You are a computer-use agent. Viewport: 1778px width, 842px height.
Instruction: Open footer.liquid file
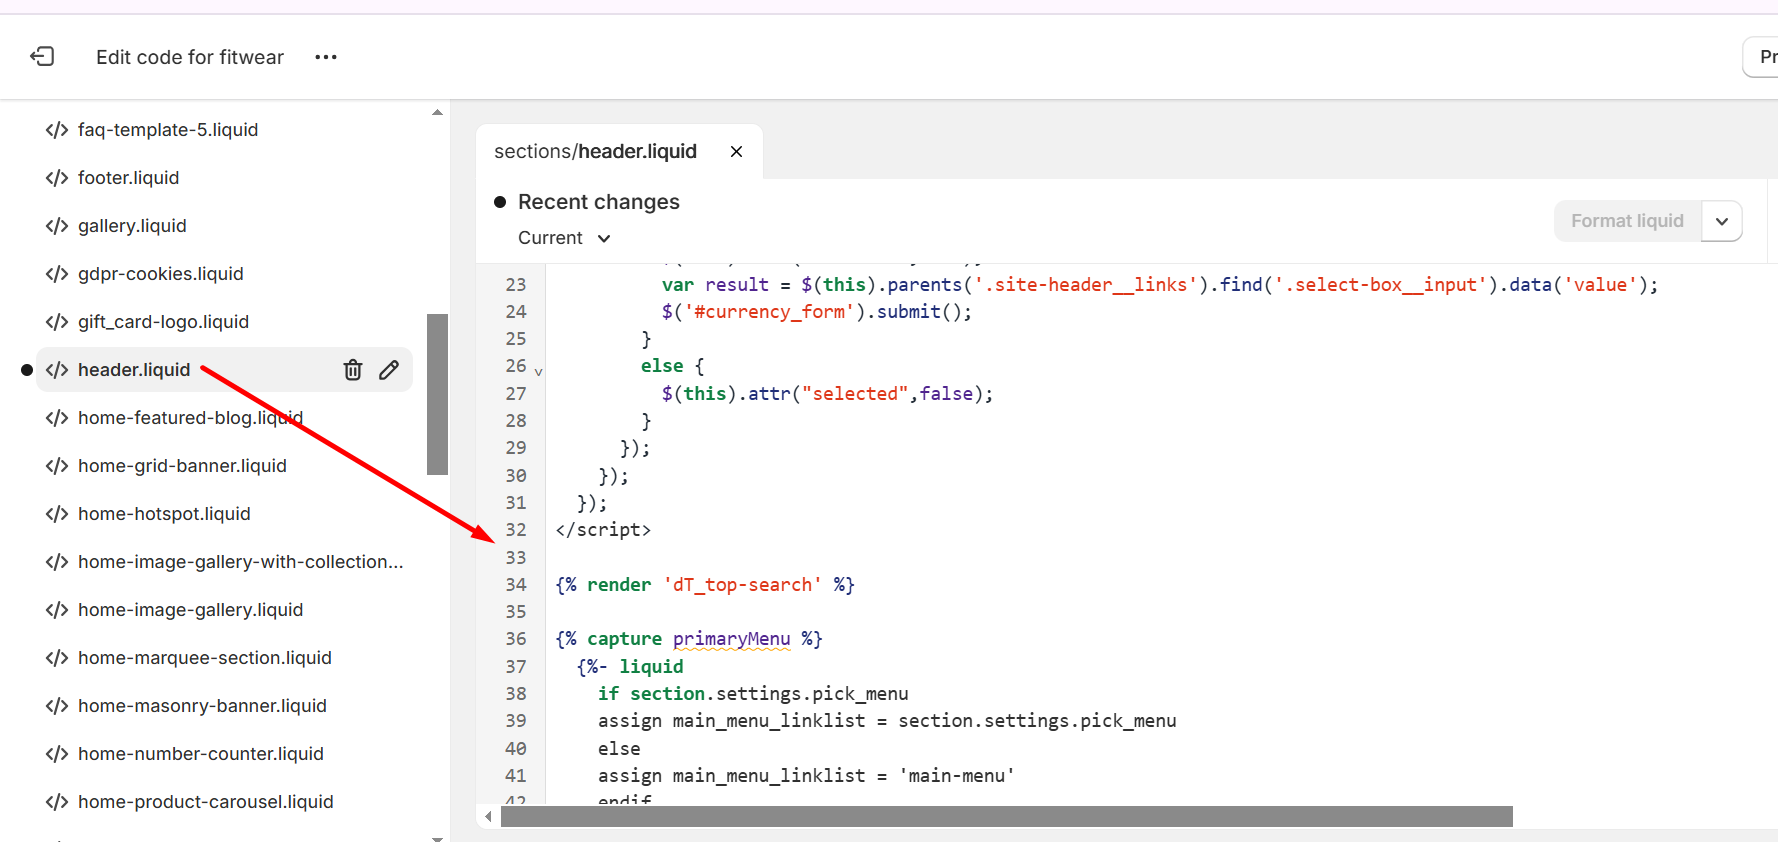(128, 178)
